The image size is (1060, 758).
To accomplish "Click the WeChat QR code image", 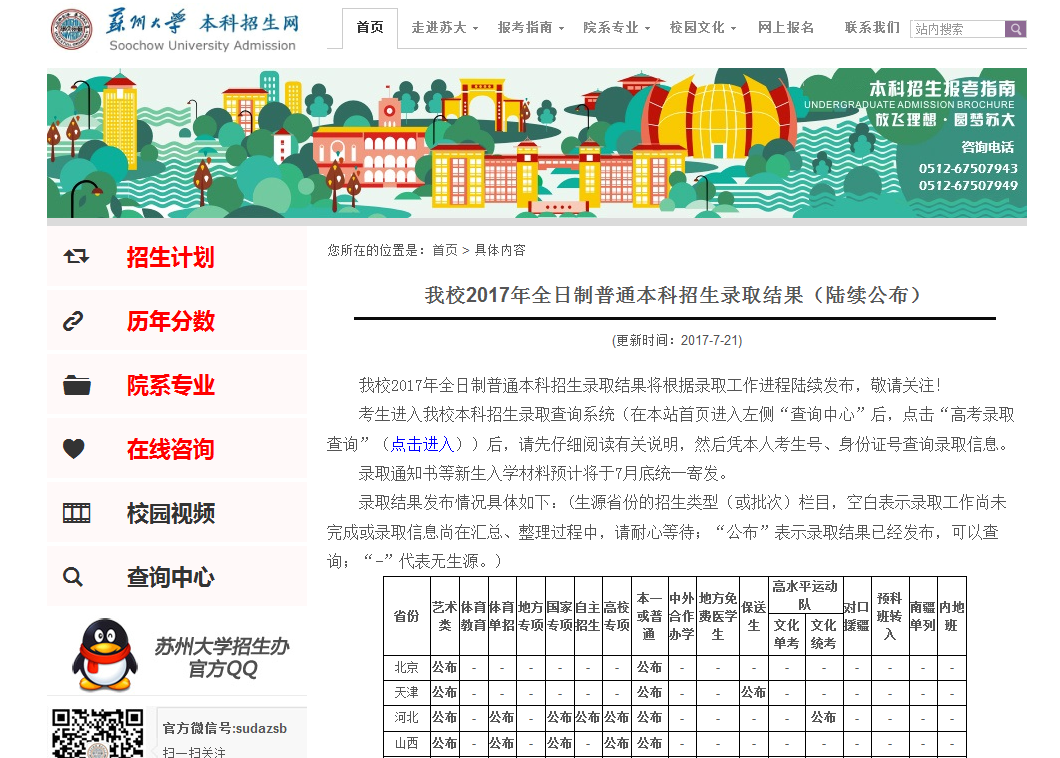I will (x=97, y=733).
